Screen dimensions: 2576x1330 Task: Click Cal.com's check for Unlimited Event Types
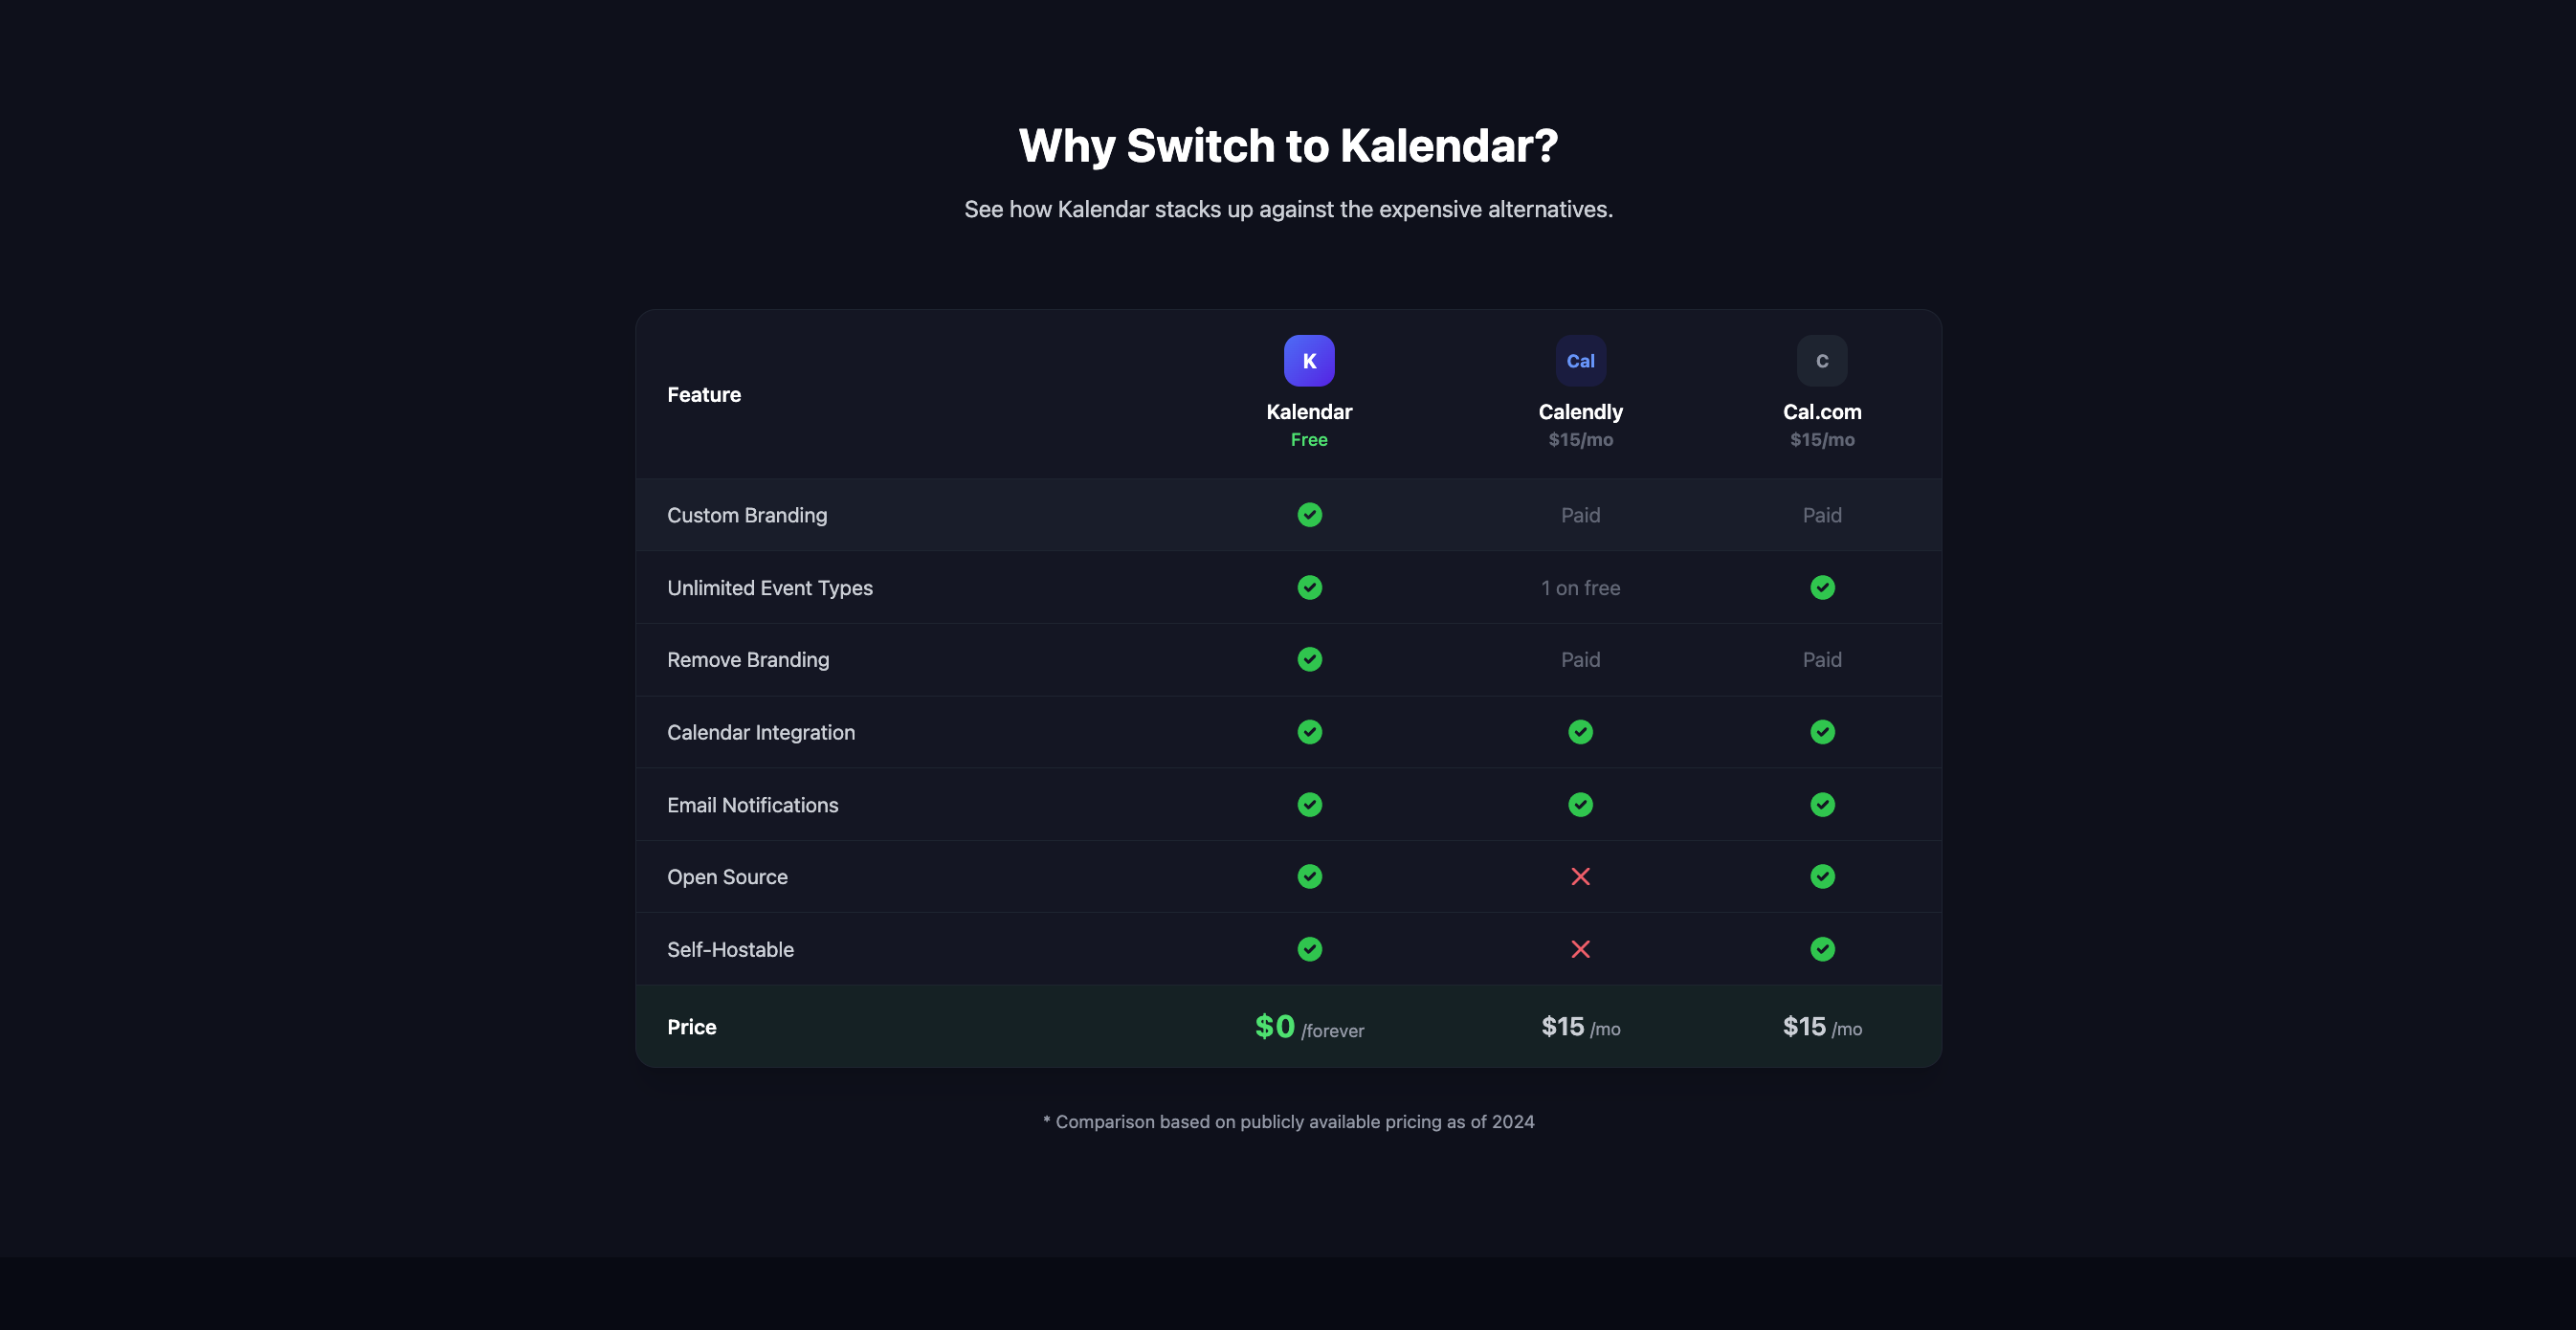pos(1822,588)
